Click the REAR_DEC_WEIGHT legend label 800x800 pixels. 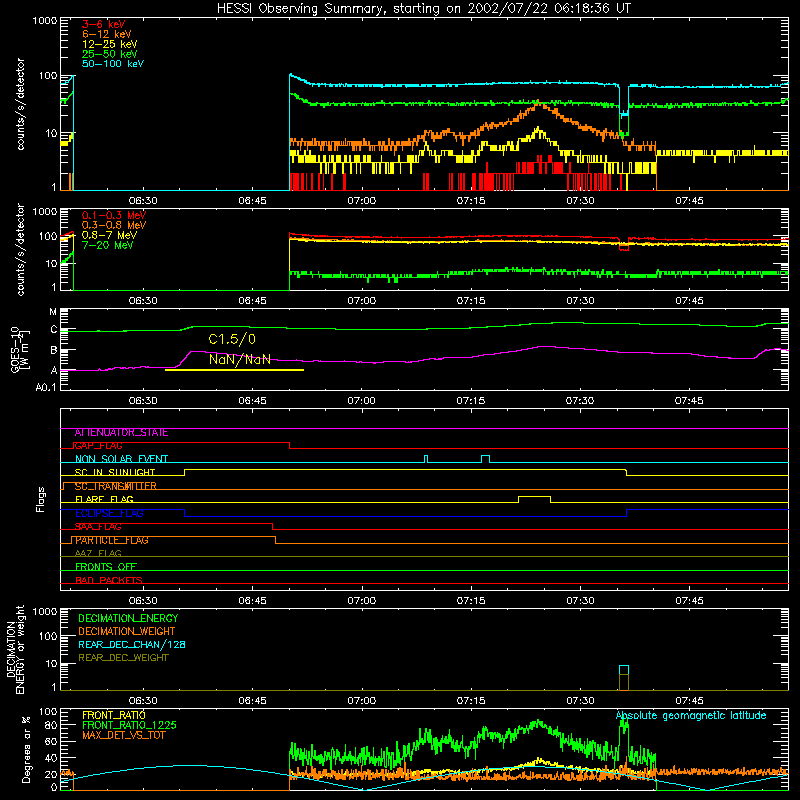(x=123, y=658)
